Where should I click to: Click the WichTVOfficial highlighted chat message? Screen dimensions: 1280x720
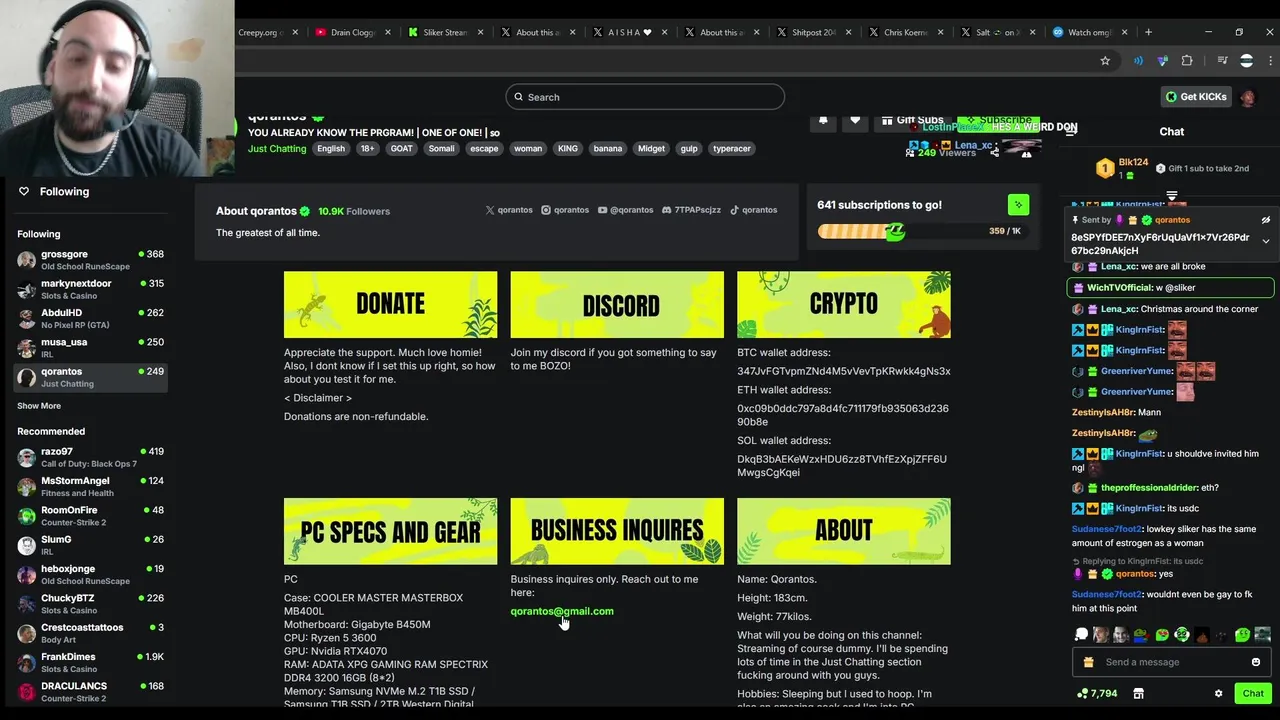click(1170, 288)
